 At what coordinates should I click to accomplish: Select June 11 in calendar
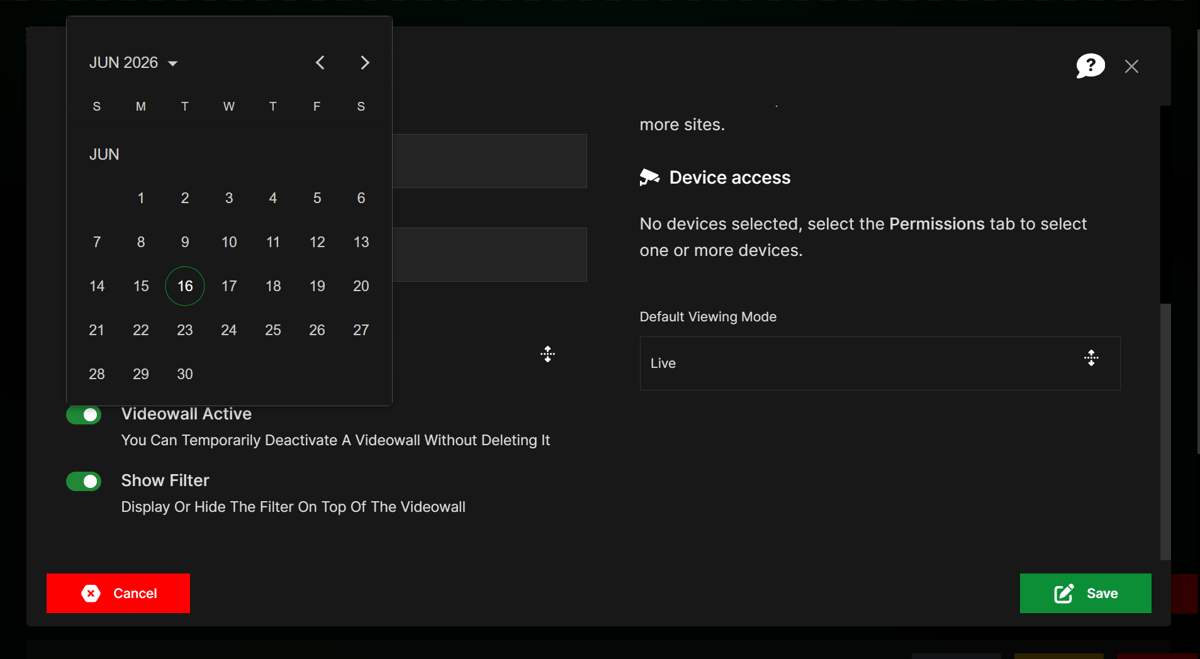coord(273,242)
